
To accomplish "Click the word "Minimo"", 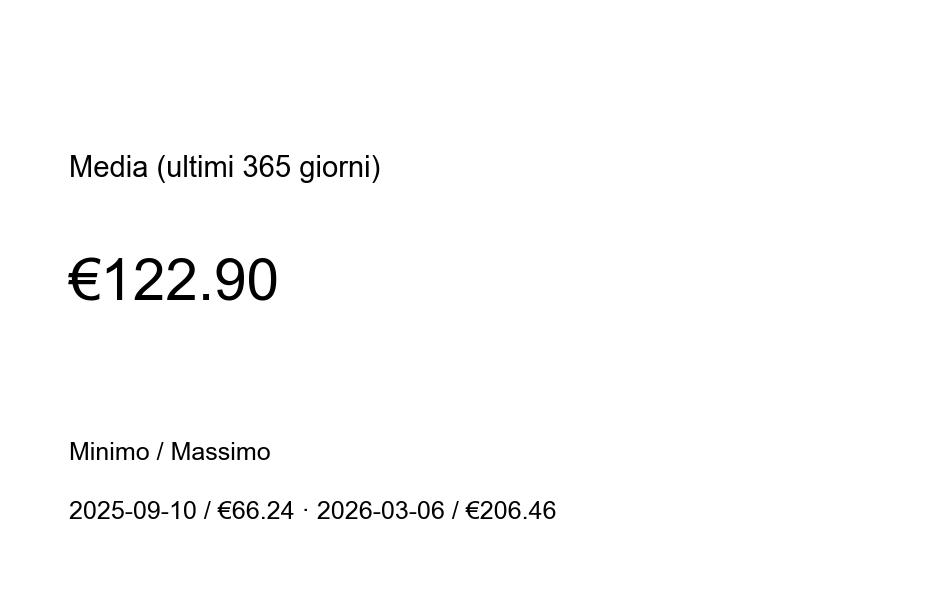I will click(109, 452).
